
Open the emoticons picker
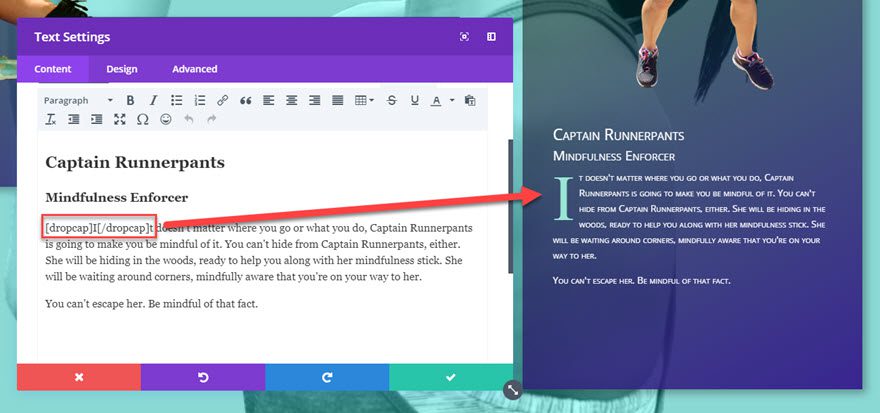pos(166,119)
